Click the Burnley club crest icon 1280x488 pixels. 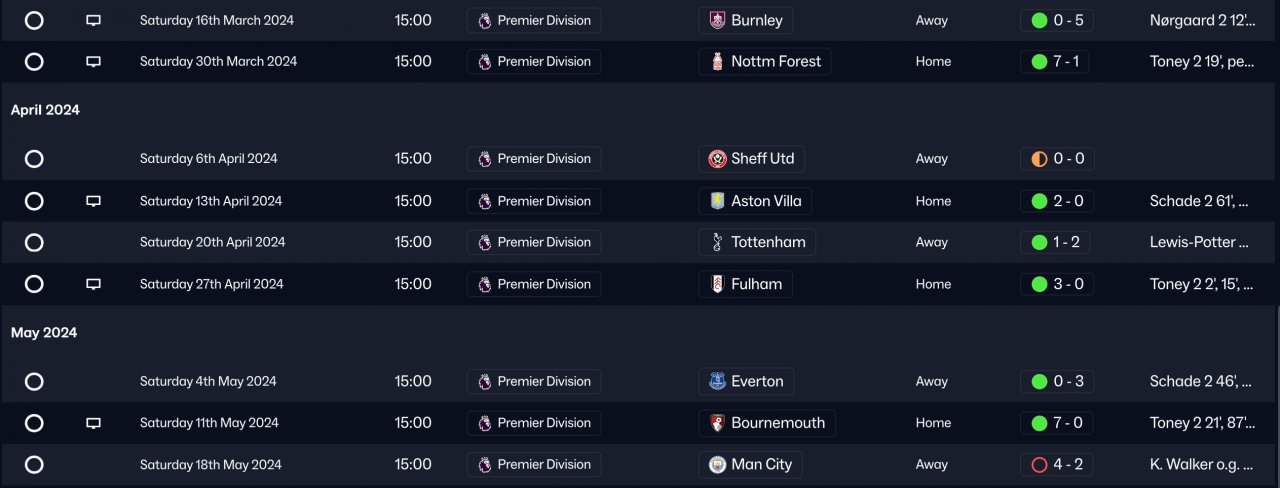716,20
